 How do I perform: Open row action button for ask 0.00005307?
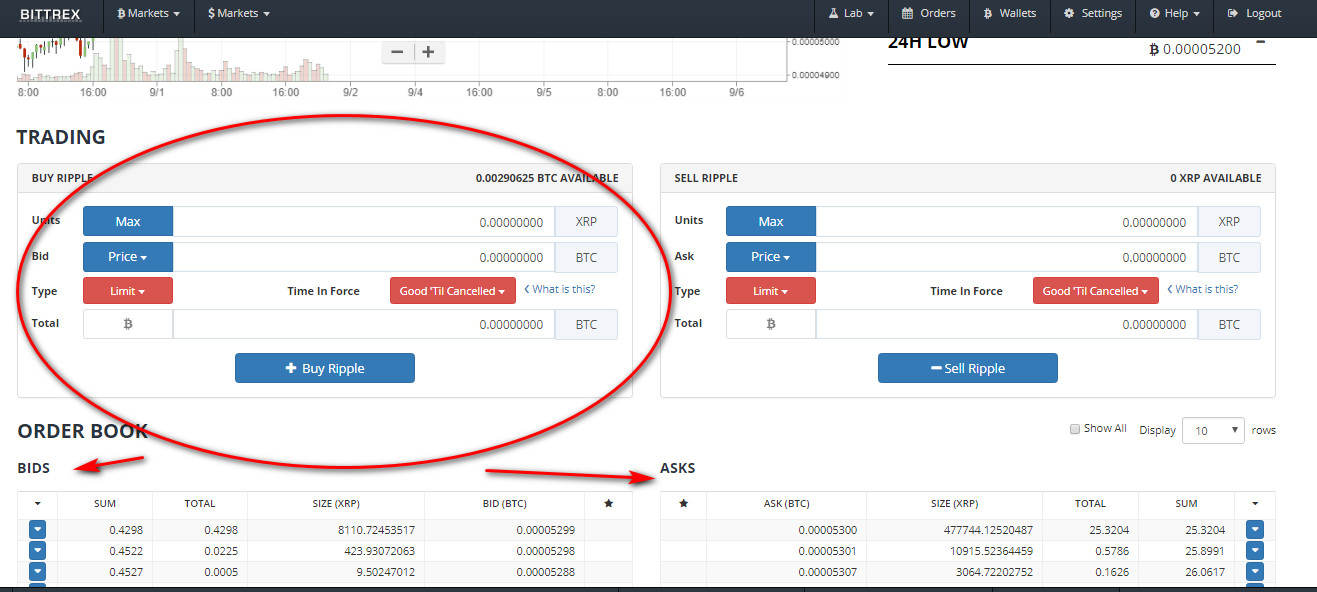pyautogui.click(x=1255, y=573)
